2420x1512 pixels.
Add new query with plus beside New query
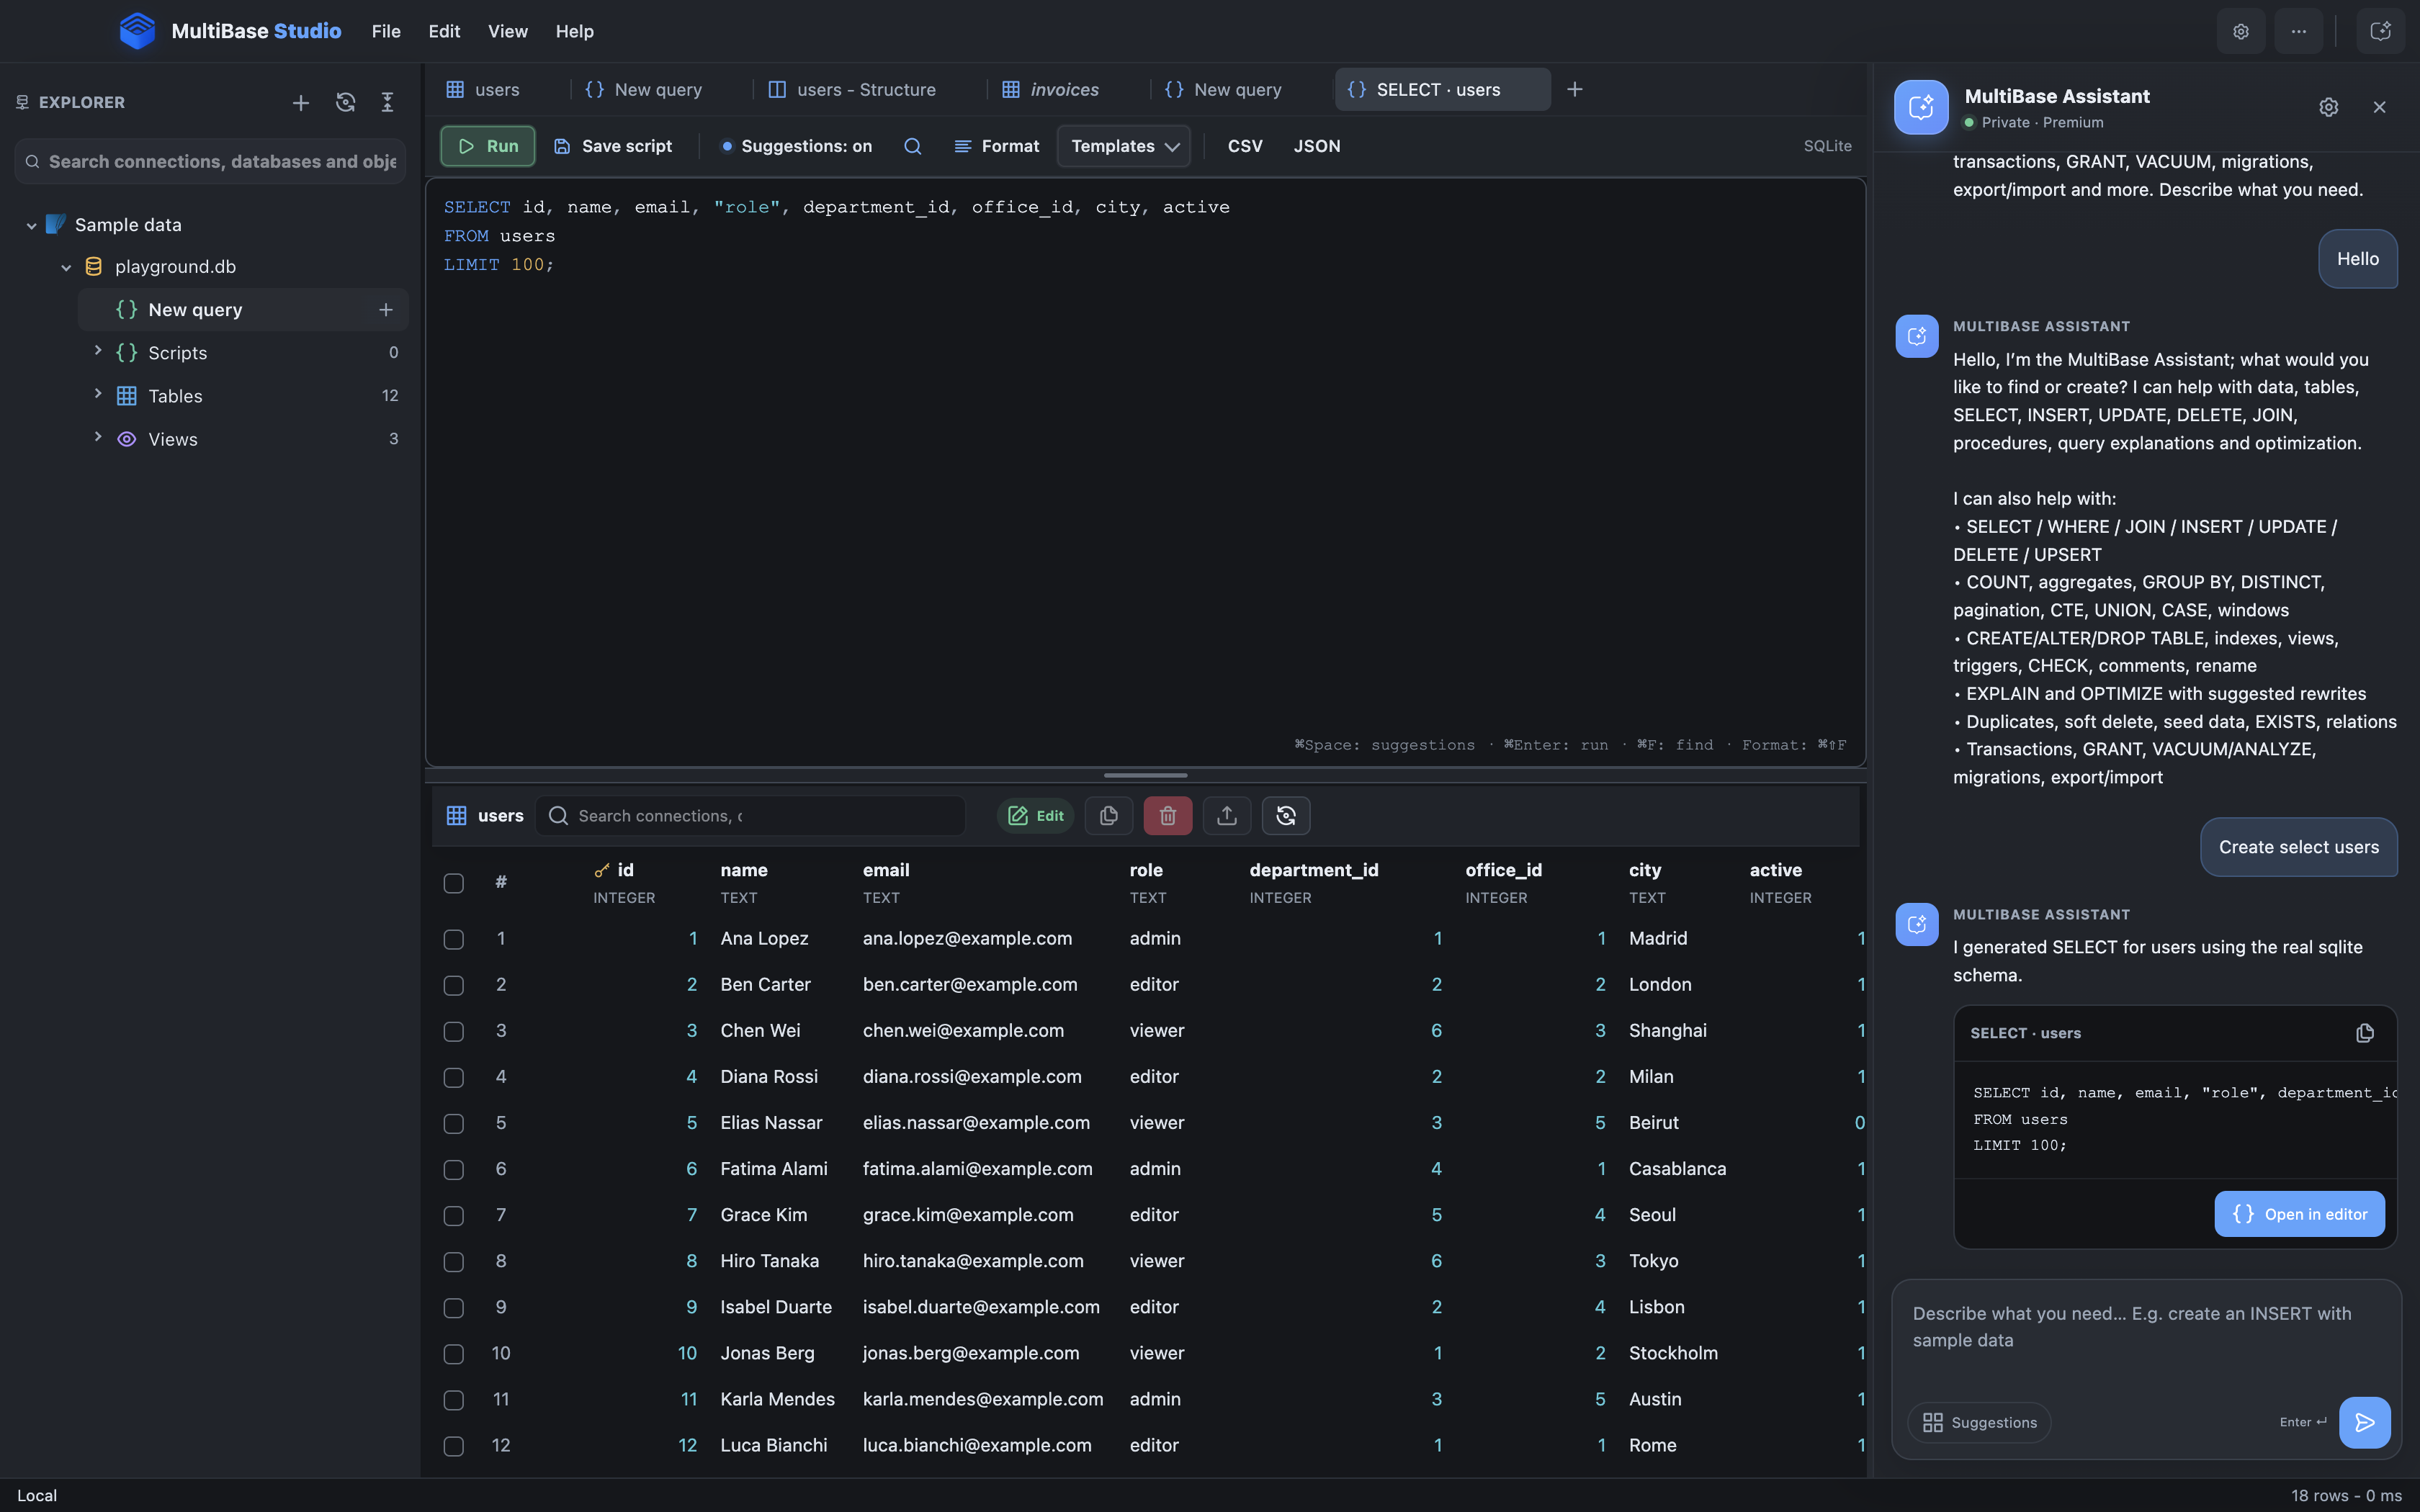(x=386, y=310)
